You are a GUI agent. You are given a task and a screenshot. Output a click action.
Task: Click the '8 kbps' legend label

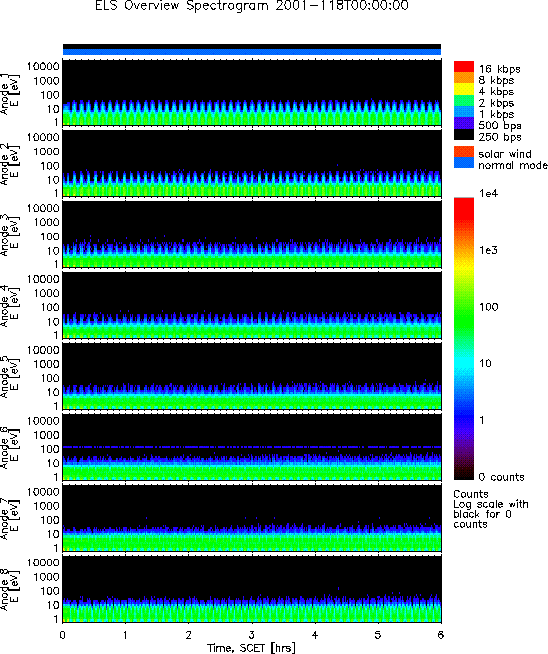496,80
